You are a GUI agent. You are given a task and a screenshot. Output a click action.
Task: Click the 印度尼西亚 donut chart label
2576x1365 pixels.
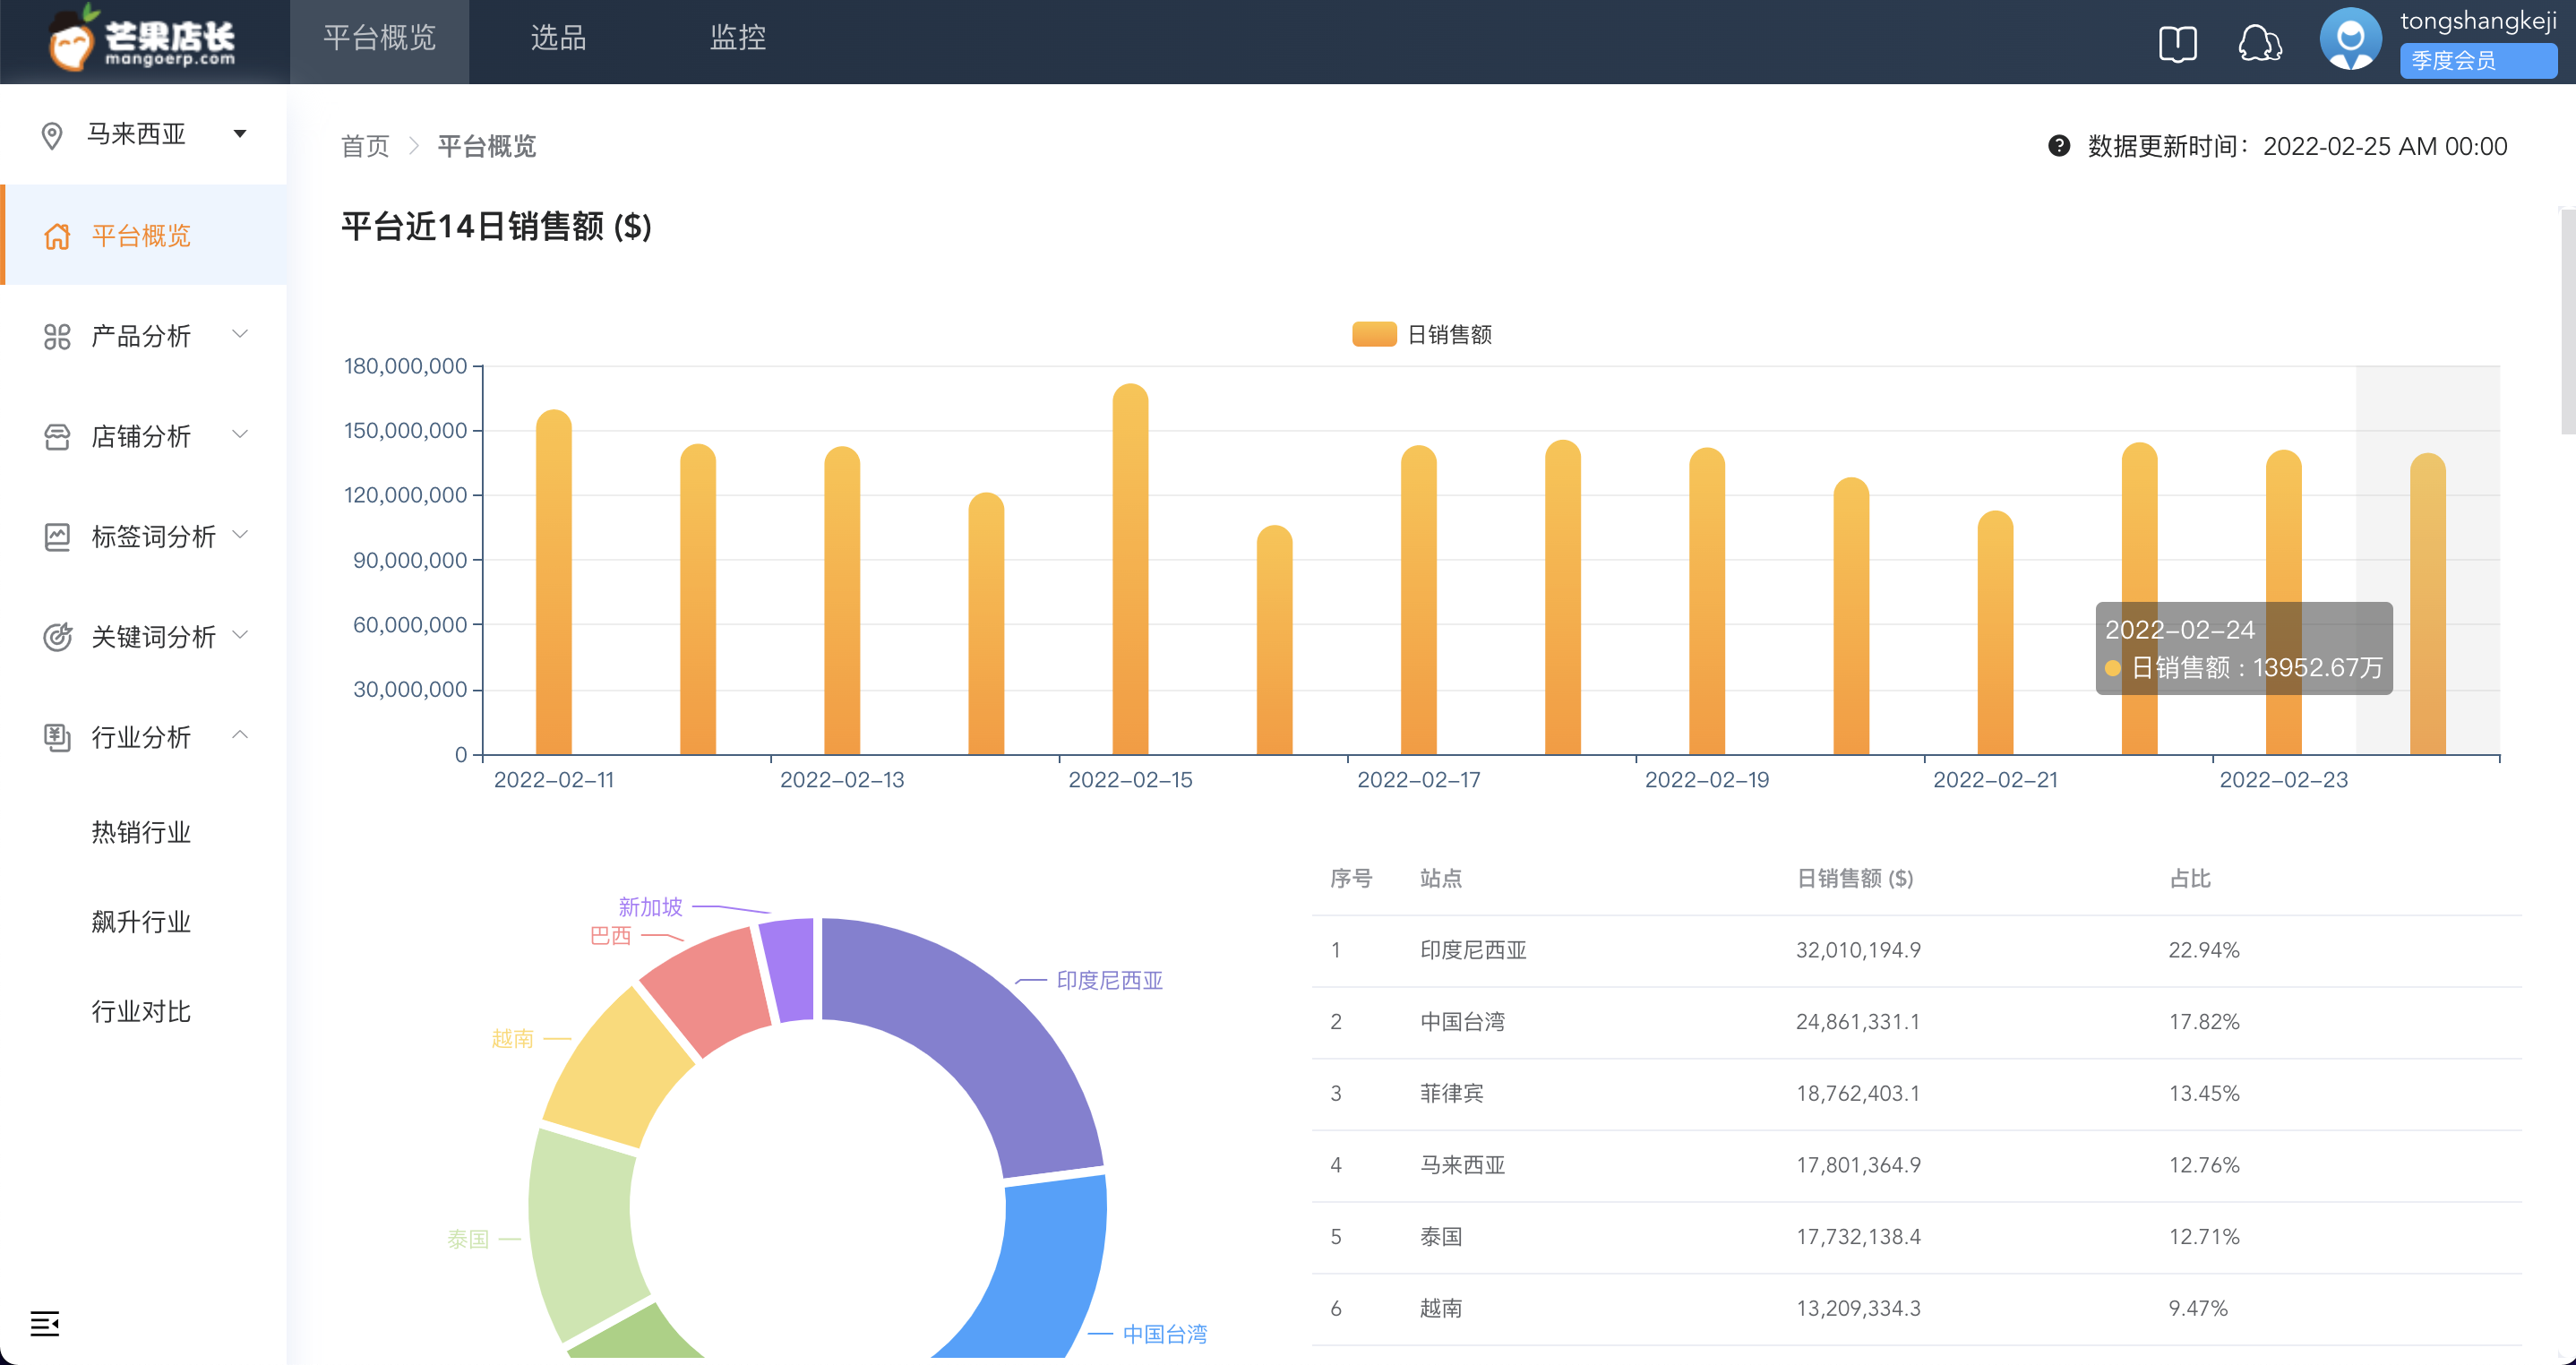(1110, 980)
